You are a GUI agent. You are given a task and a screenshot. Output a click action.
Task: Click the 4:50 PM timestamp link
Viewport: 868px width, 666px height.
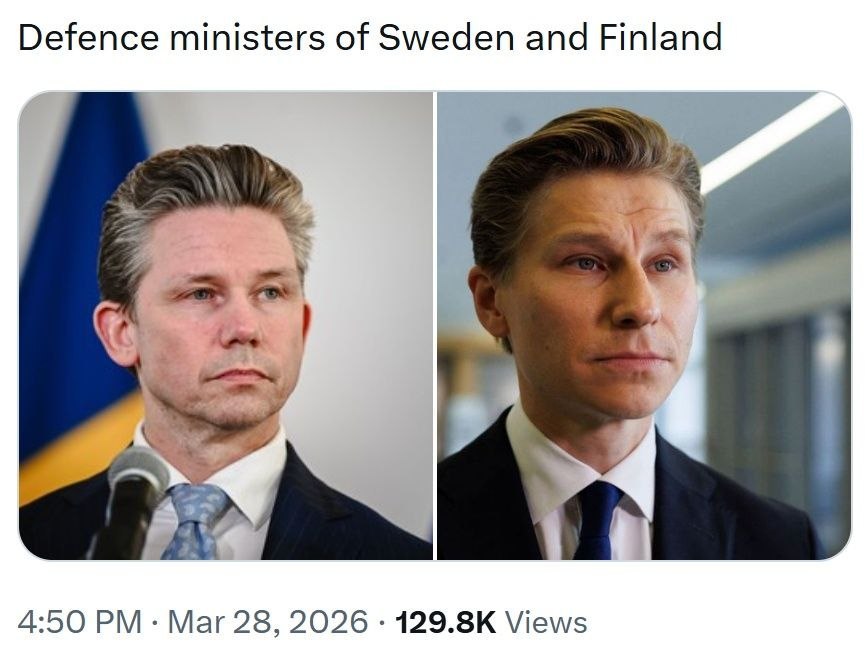(x=79, y=621)
